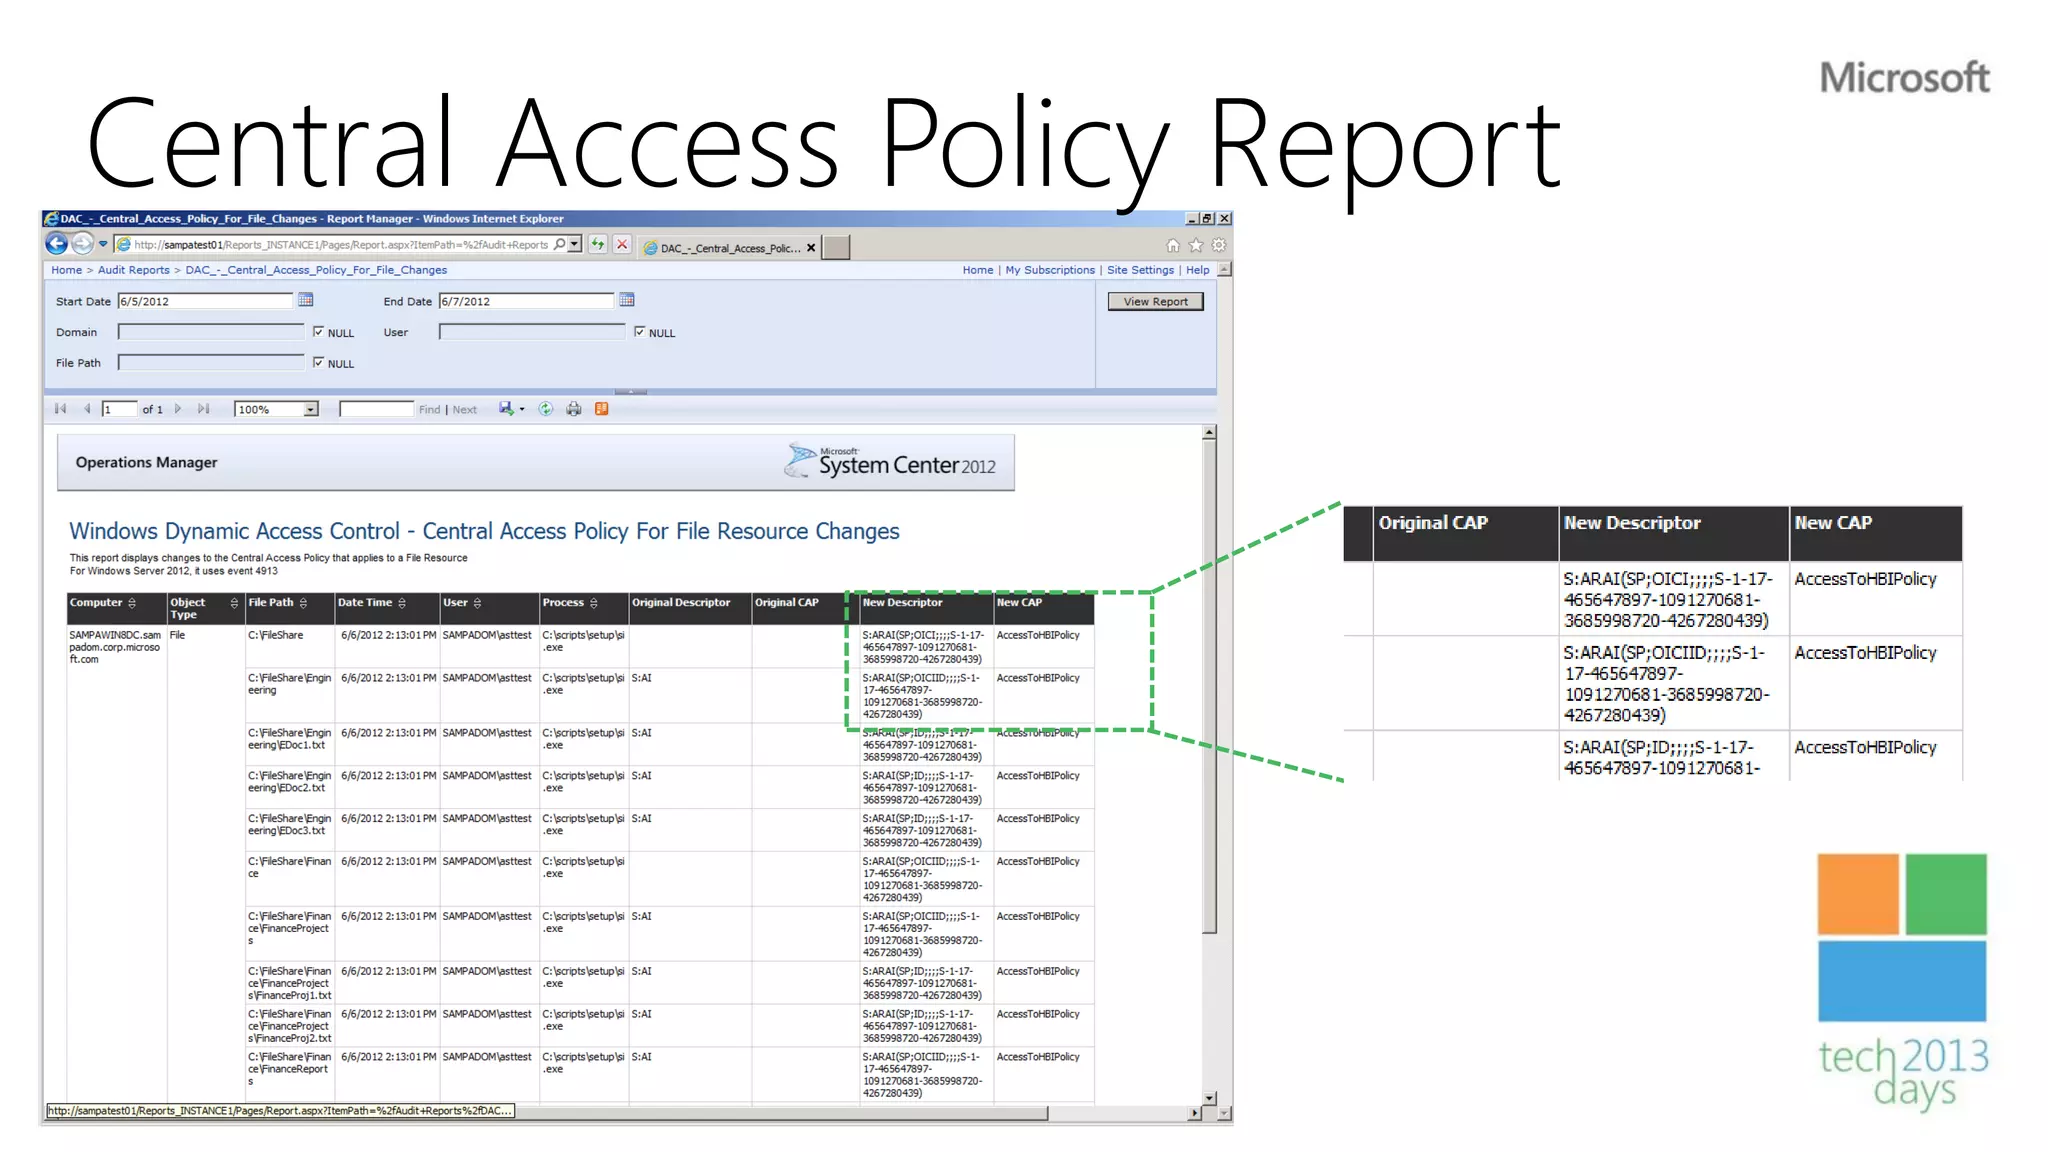This screenshot has height=1152, width=2048.
Task: Toggle the User NULL checkbox
Action: [639, 332]
